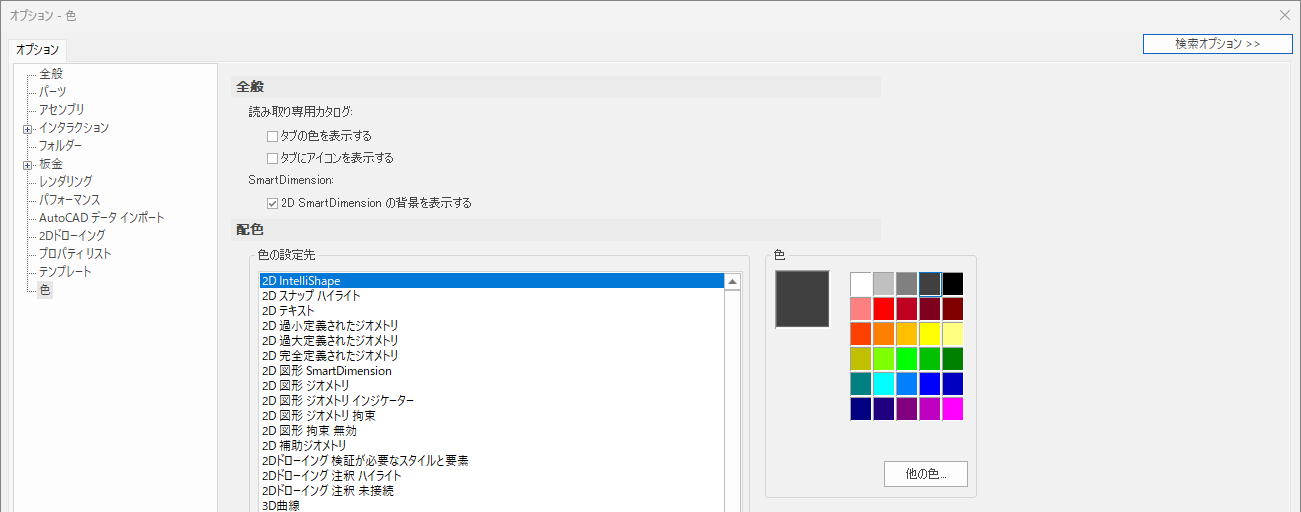Select the 2D 図形 ジオメトリ entry
The image size is (1301, 512).
point(492,386)
